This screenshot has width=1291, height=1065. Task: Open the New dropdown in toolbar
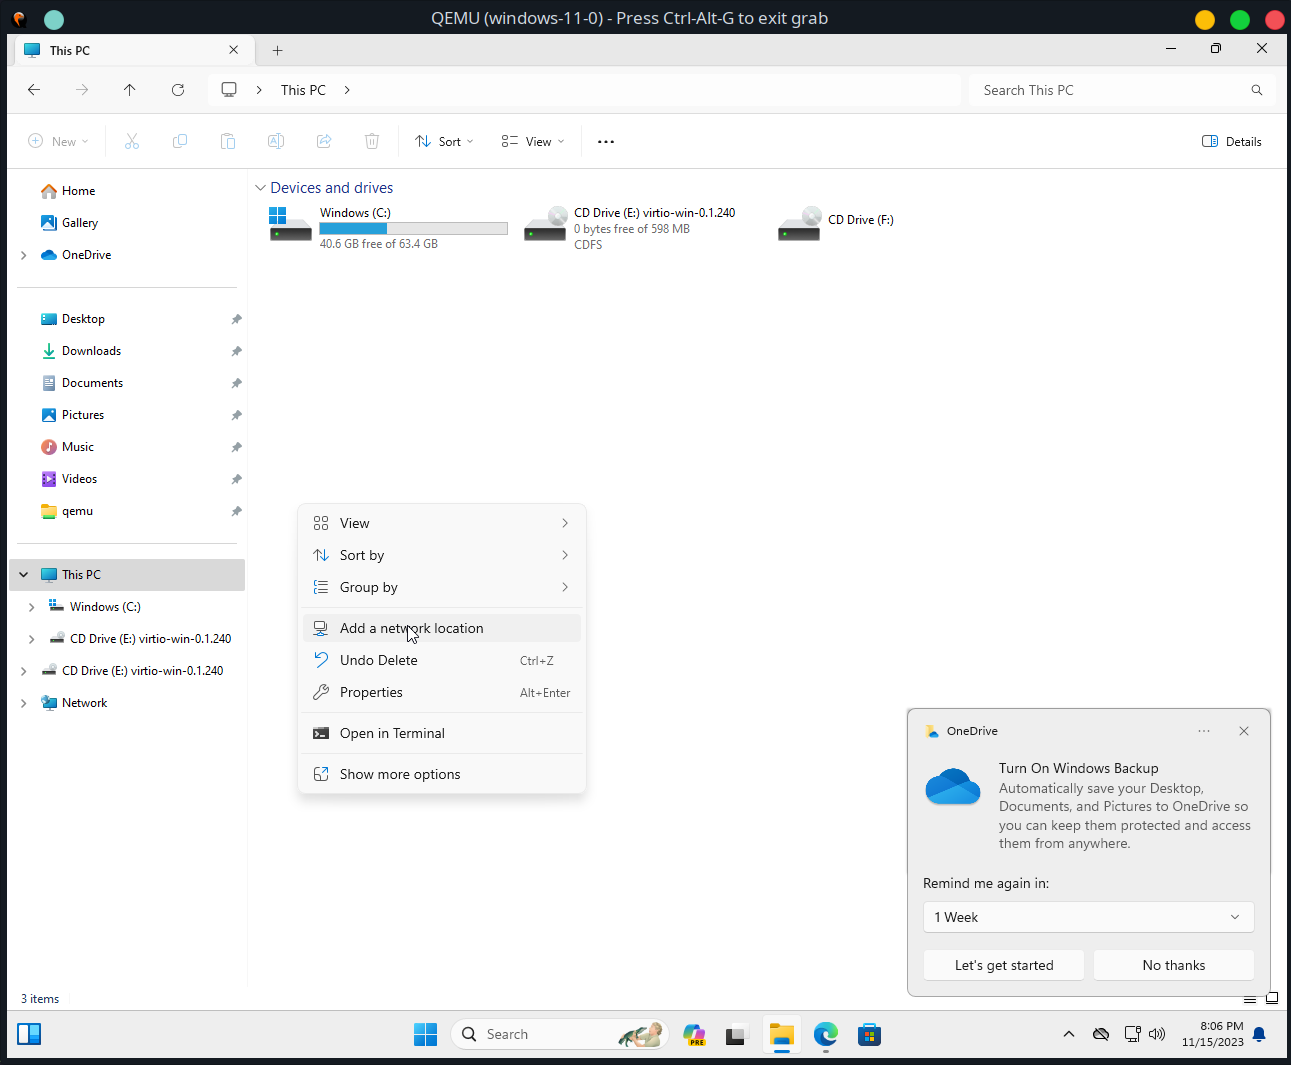(59, 142)
